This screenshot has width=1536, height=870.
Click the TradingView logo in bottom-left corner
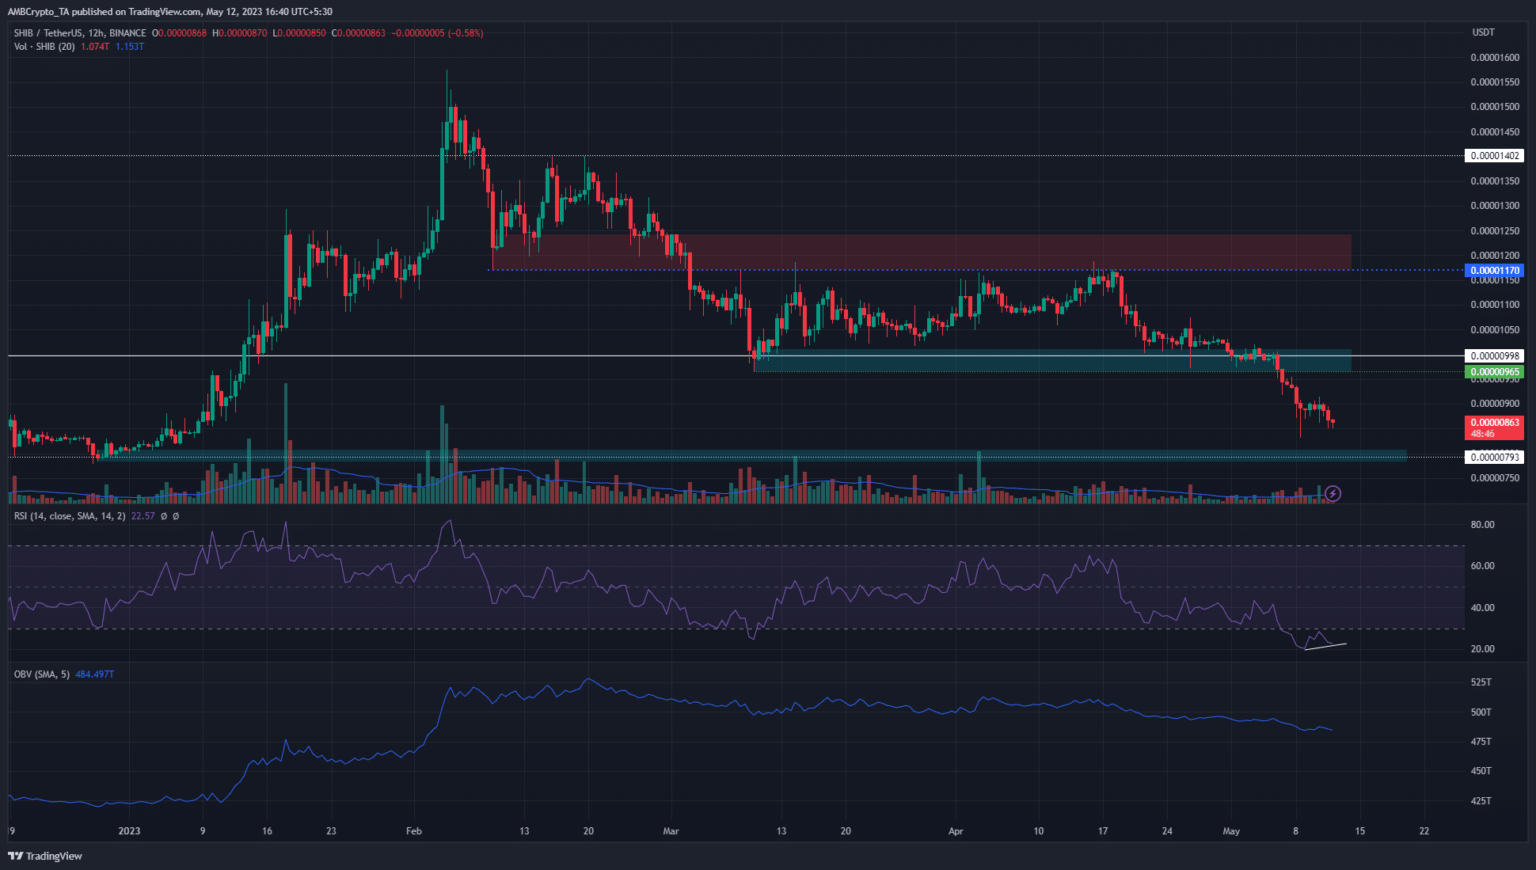coord(45,856)
